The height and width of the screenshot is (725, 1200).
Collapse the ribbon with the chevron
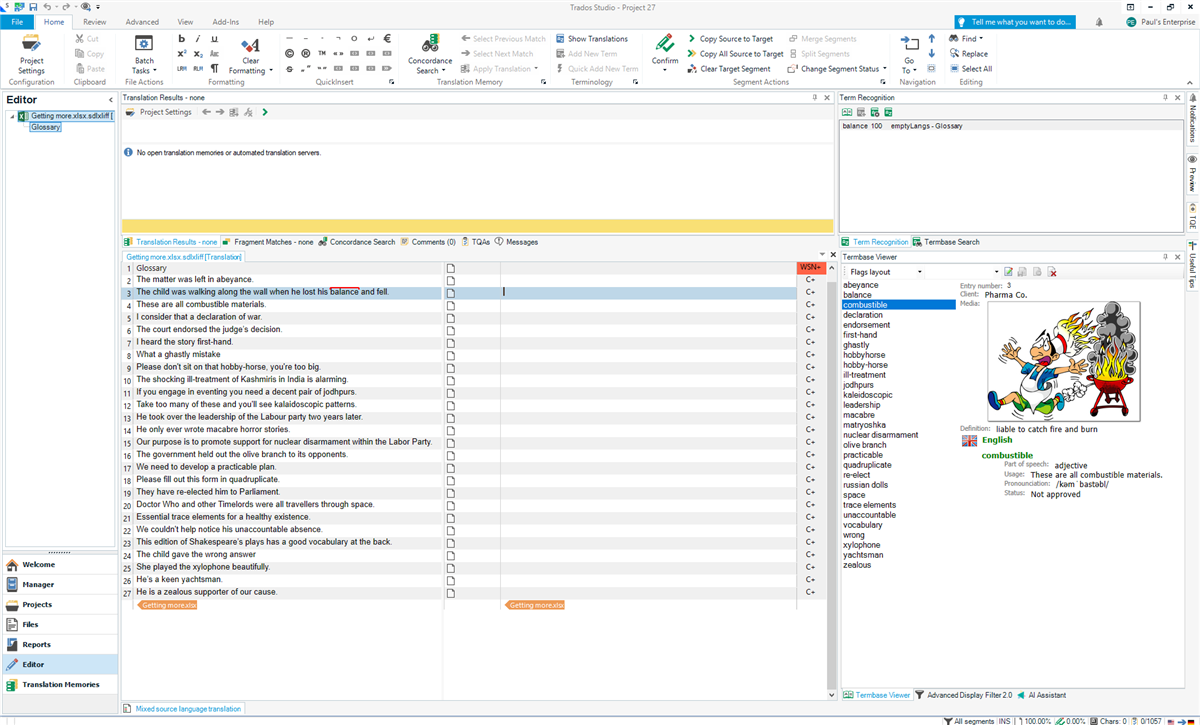[1191, 83]
